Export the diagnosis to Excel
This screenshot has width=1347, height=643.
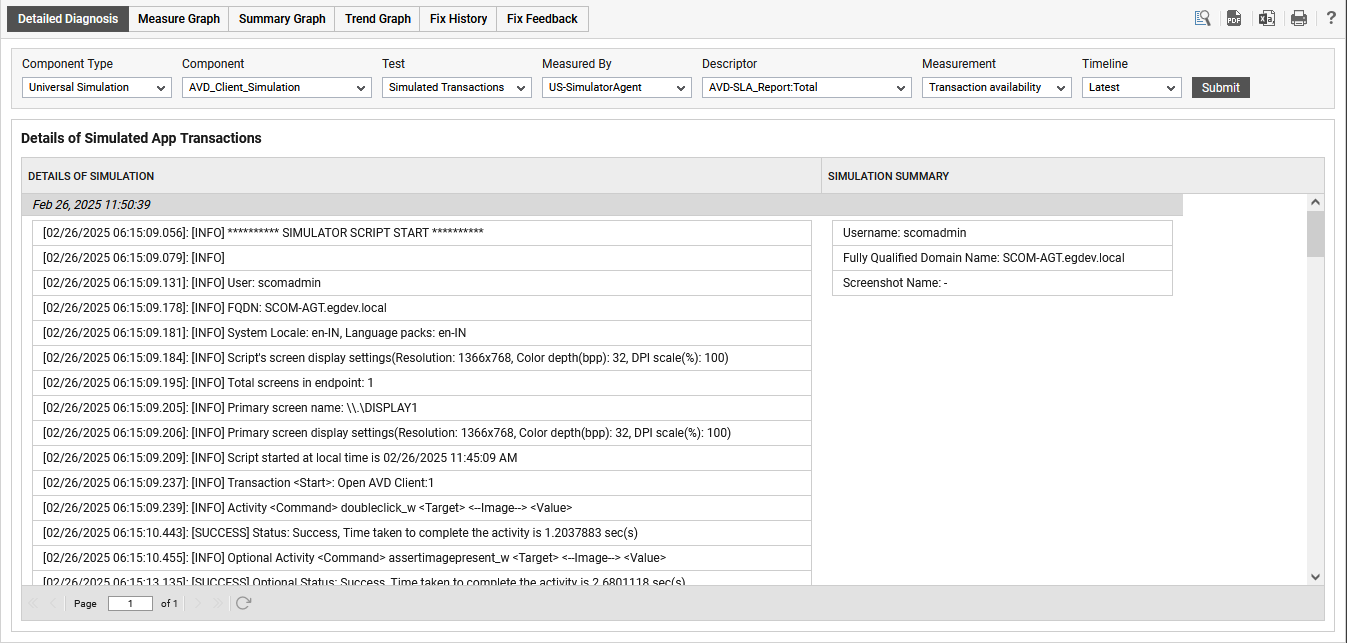pyautogui.click(x=1266, y=18)
